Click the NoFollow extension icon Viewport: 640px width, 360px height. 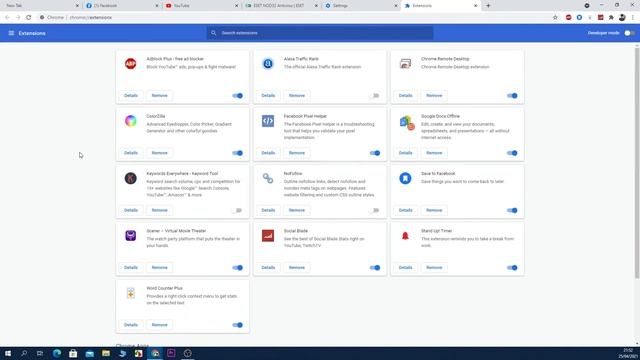click(x=268, y=178)
